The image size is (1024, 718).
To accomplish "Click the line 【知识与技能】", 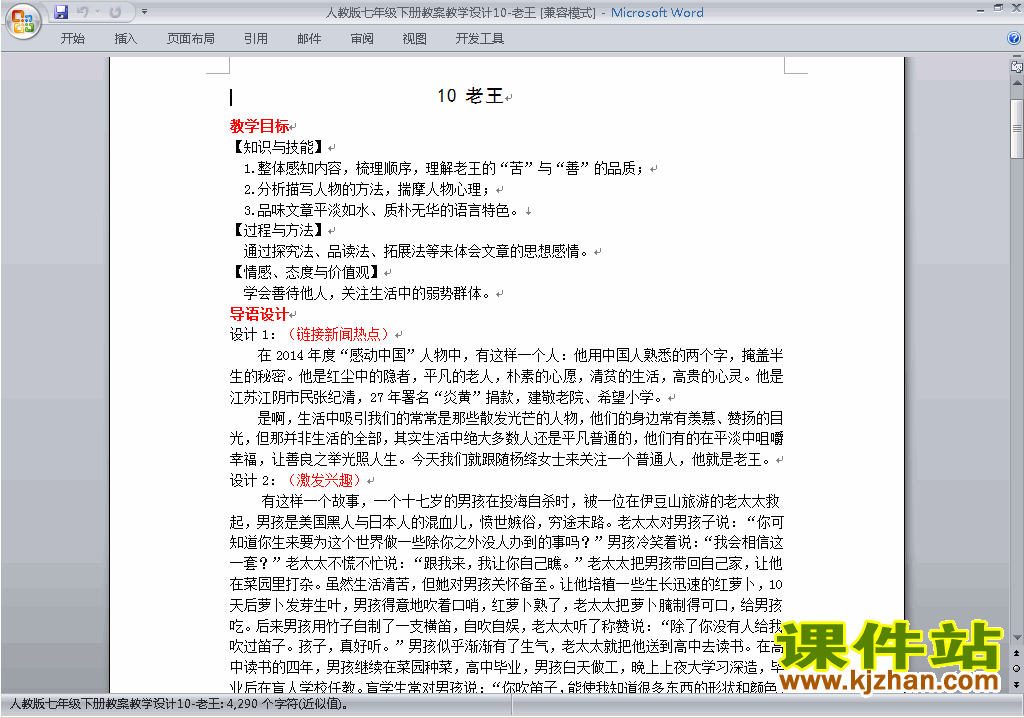I will [279, 147].
